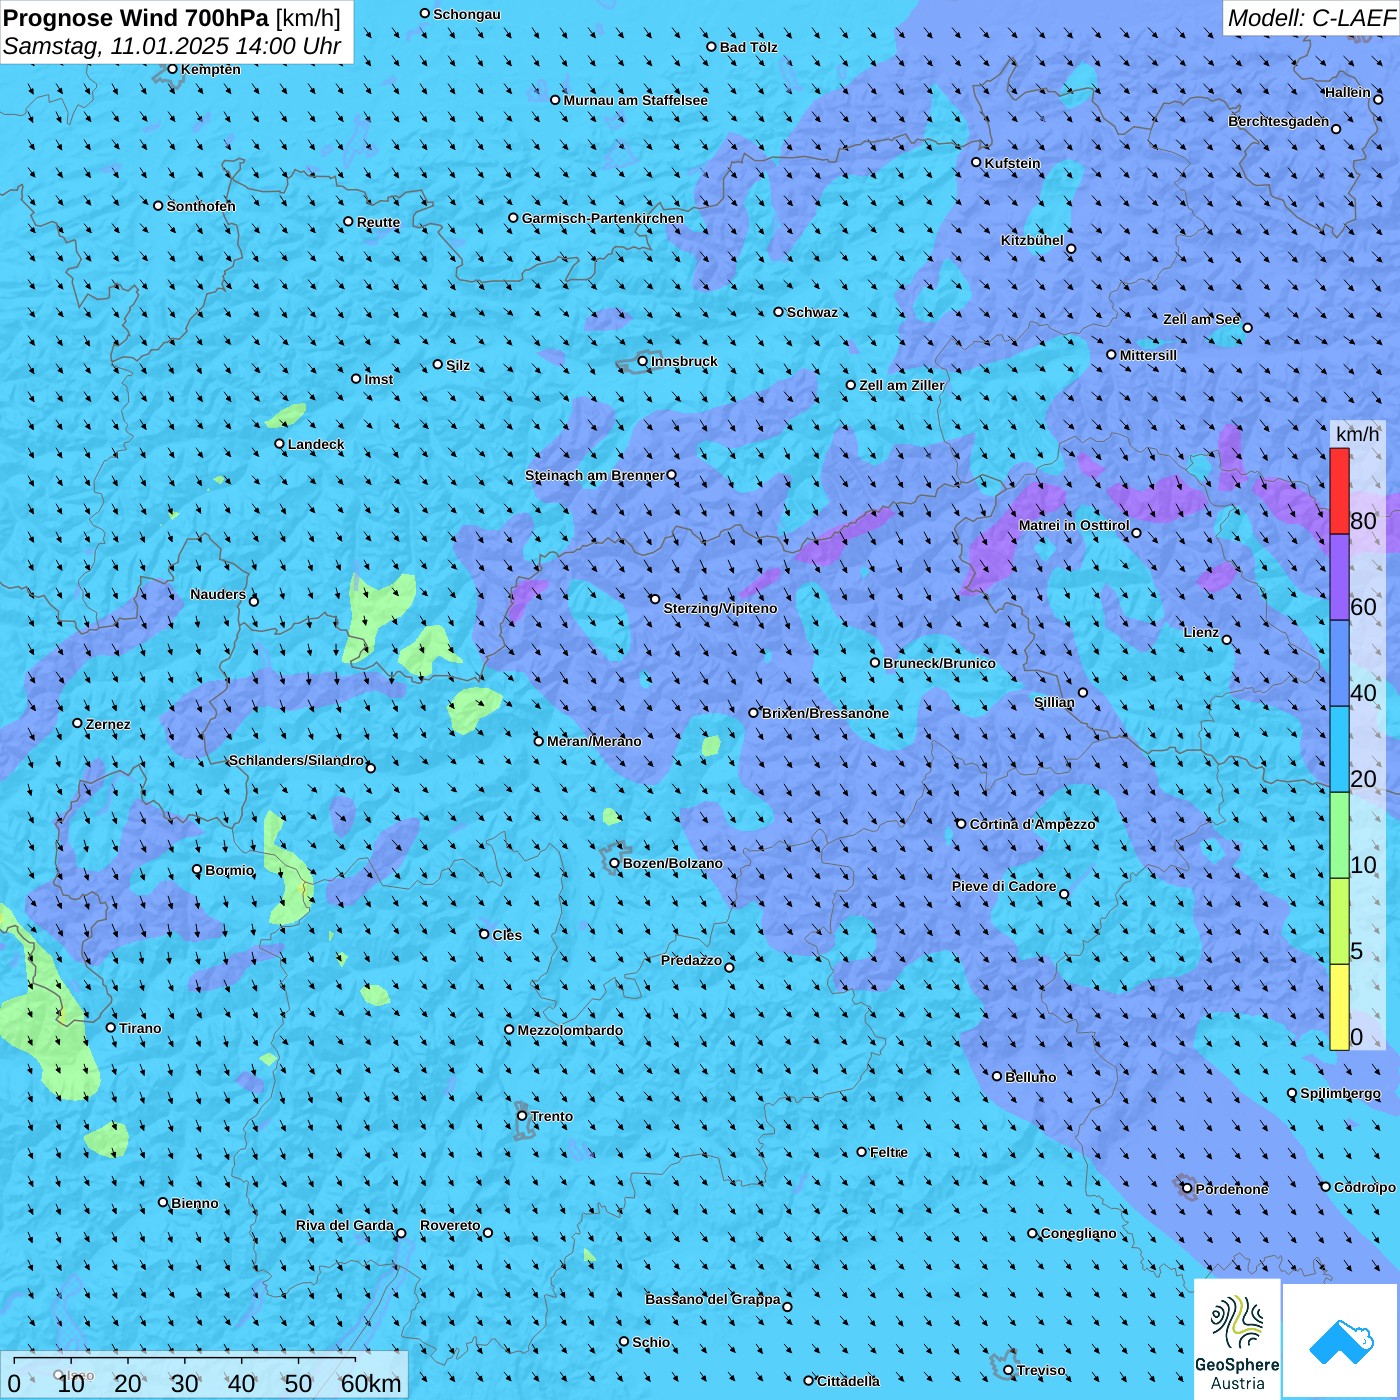1400x1400 pixels.
Task: Click the GeoSphere Austria logo
Action: 1237,1339
